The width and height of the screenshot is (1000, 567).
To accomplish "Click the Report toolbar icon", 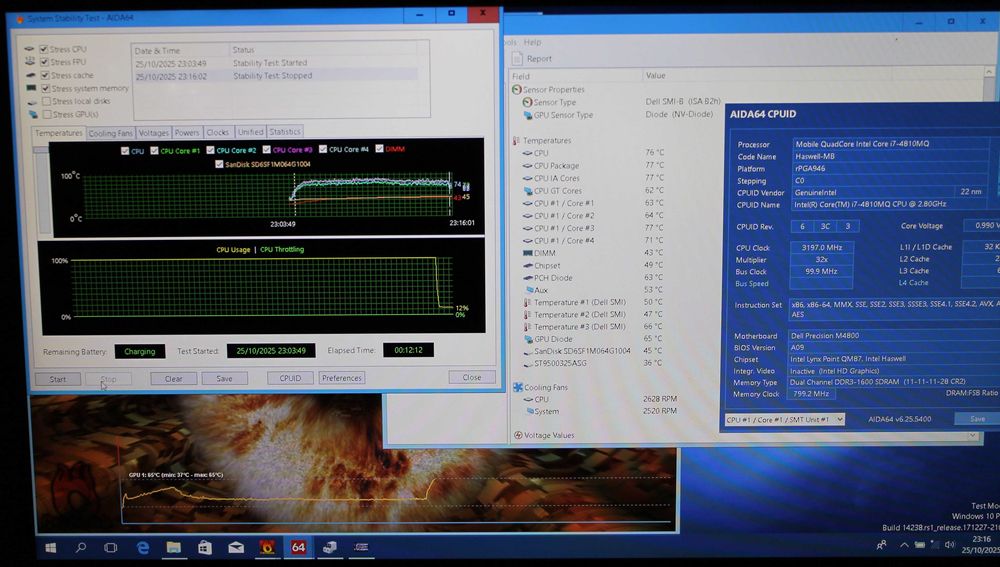I will (x=517, y=58).
